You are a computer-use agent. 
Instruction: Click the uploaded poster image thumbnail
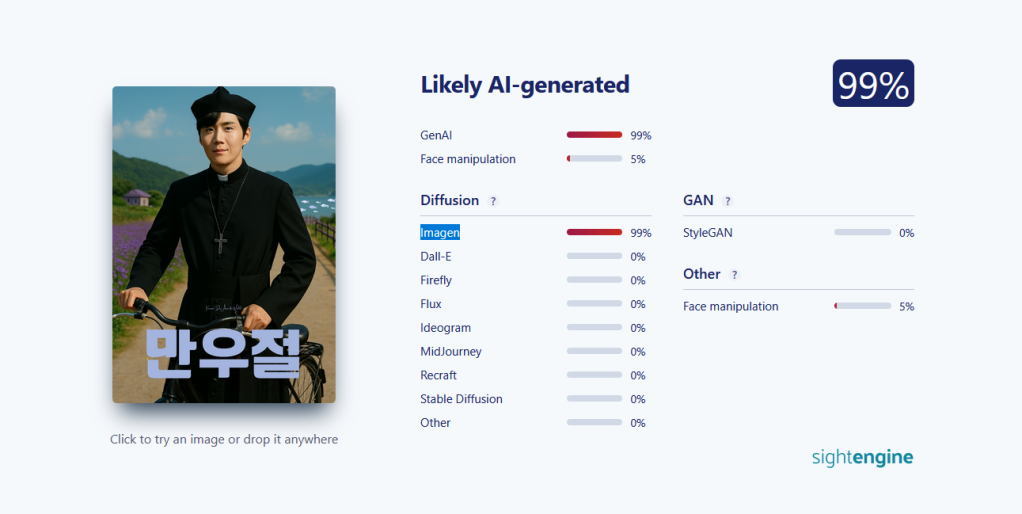224,245
